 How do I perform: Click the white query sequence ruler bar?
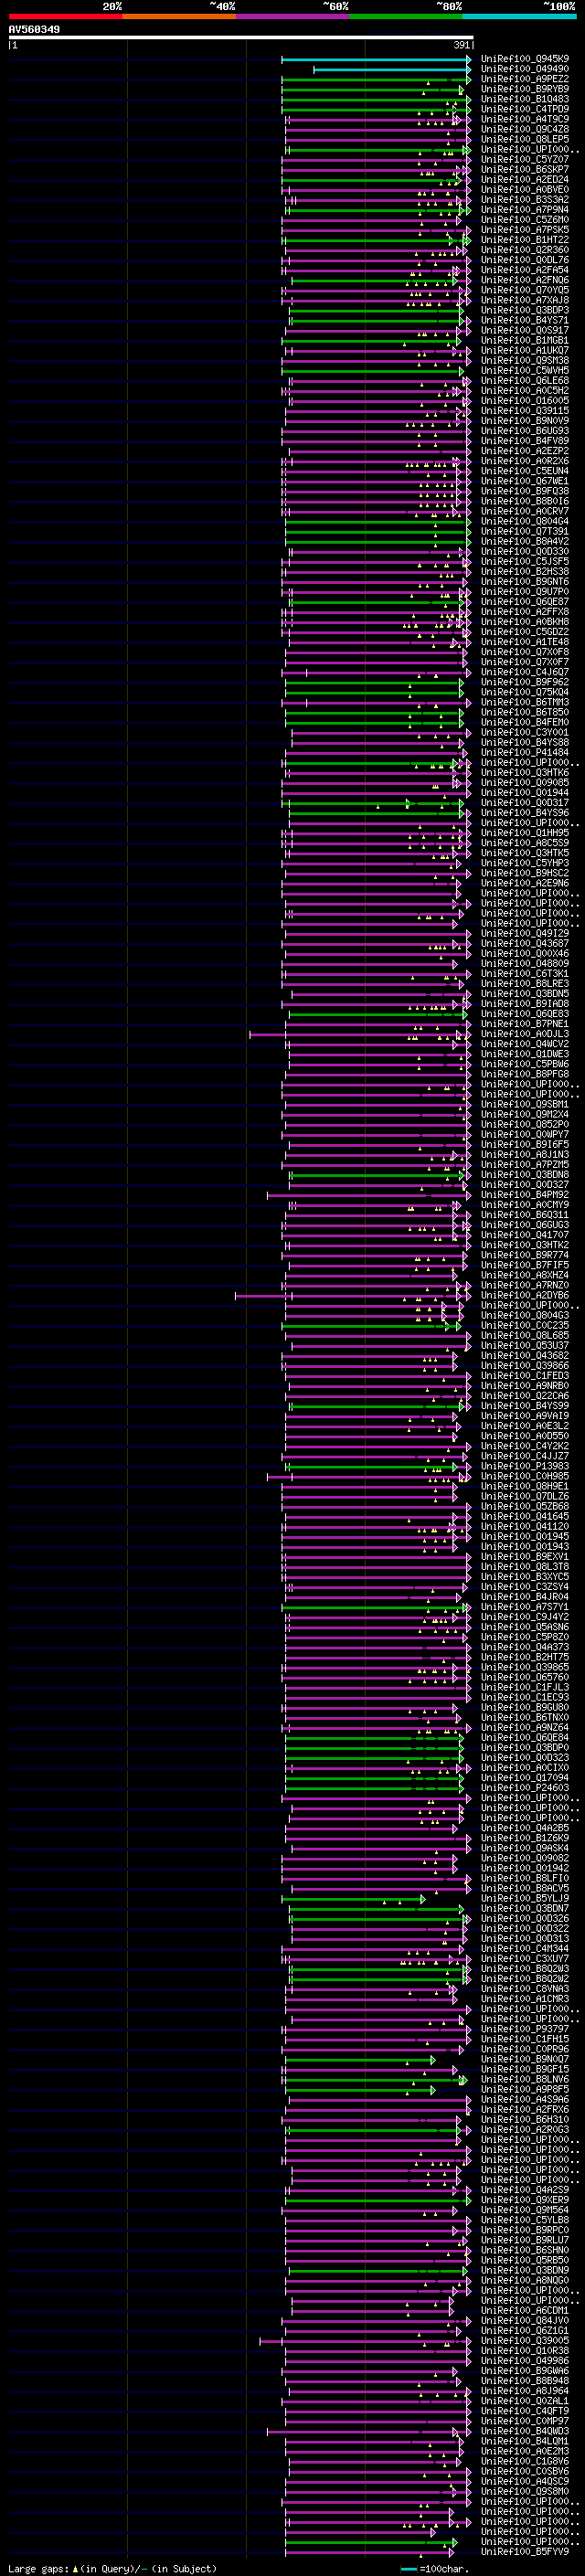click(241, 38)
